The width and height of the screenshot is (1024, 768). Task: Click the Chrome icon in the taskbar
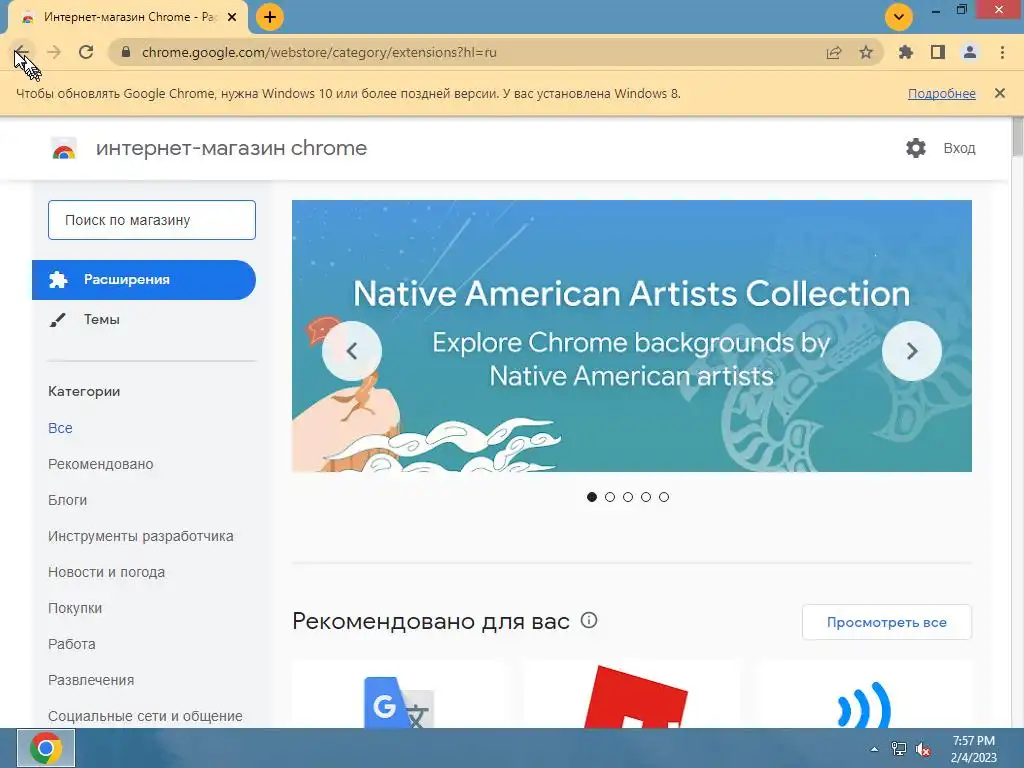click(46, 748)
